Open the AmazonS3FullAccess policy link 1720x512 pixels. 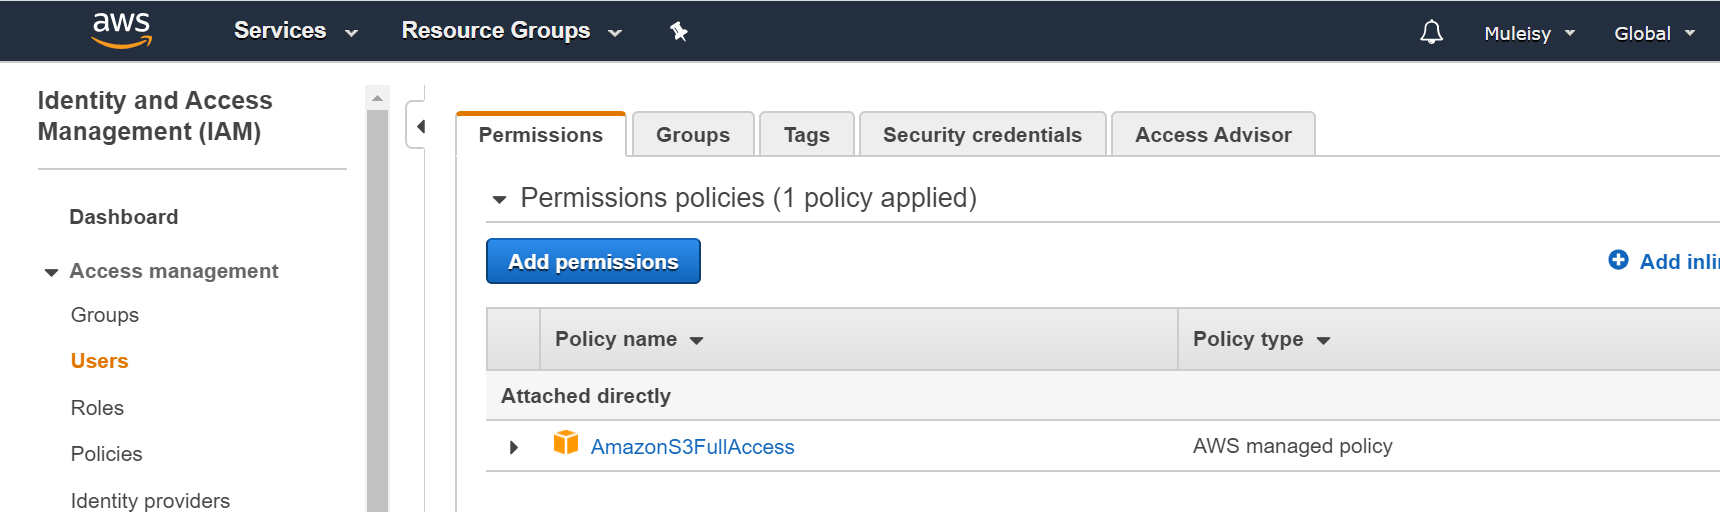pyautogui.click(x=692, y=447)
